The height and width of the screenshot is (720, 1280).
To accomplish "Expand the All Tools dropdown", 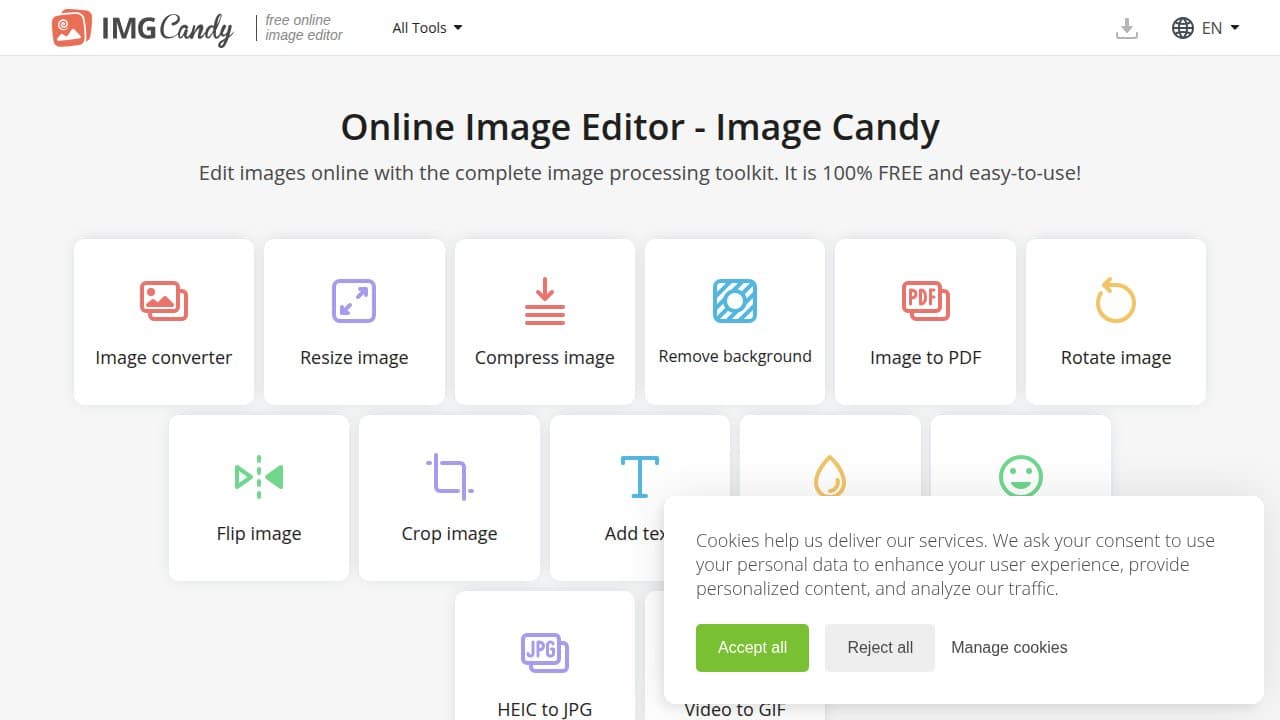I will click(427, 28).
